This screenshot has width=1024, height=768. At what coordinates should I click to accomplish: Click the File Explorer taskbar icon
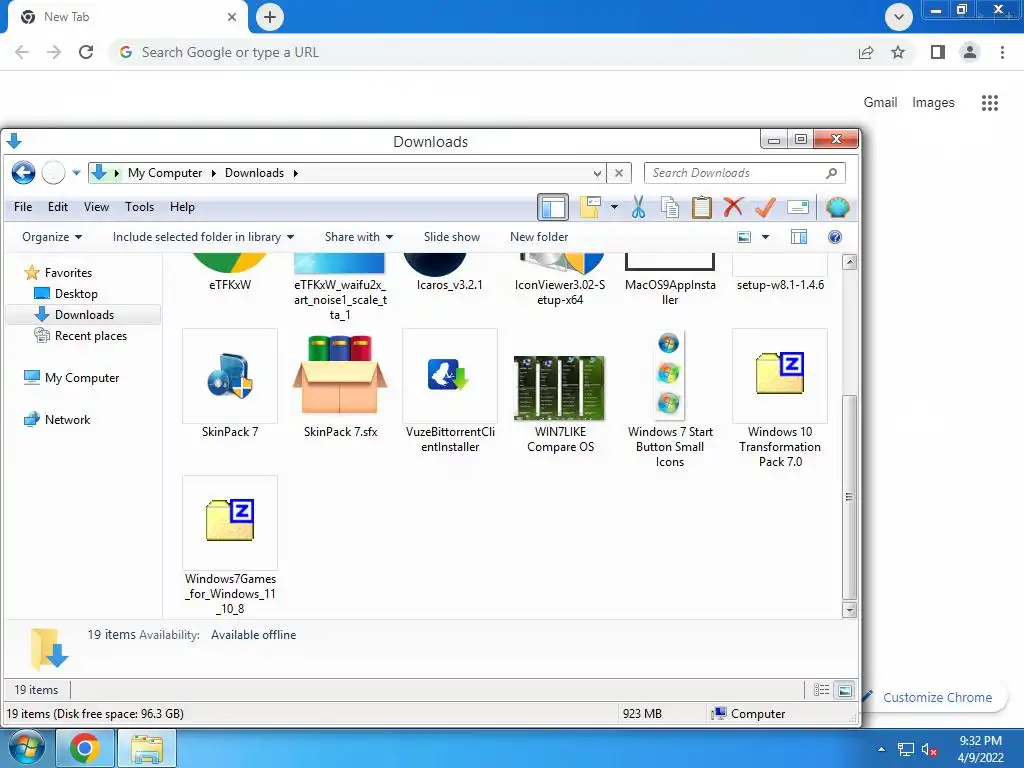147,748
